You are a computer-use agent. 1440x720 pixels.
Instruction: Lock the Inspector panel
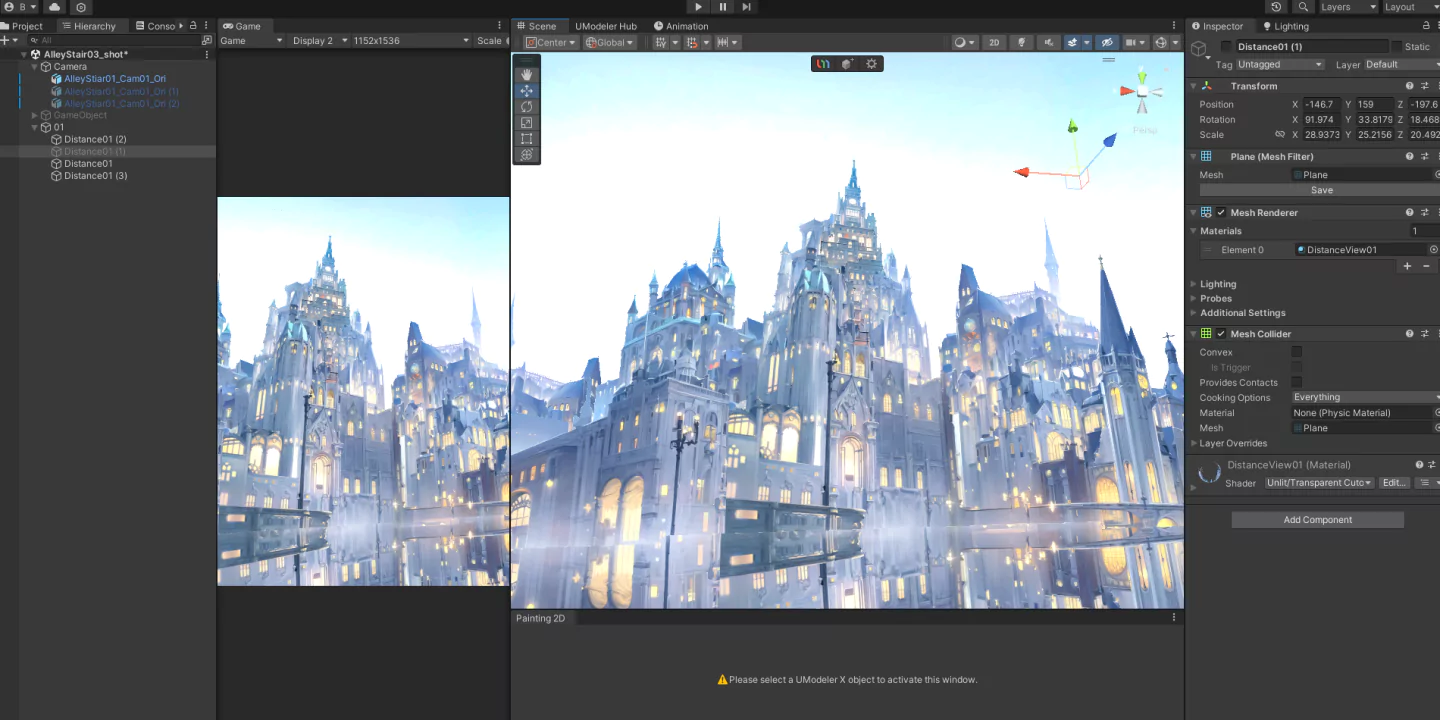click(x=1426, y=26)
